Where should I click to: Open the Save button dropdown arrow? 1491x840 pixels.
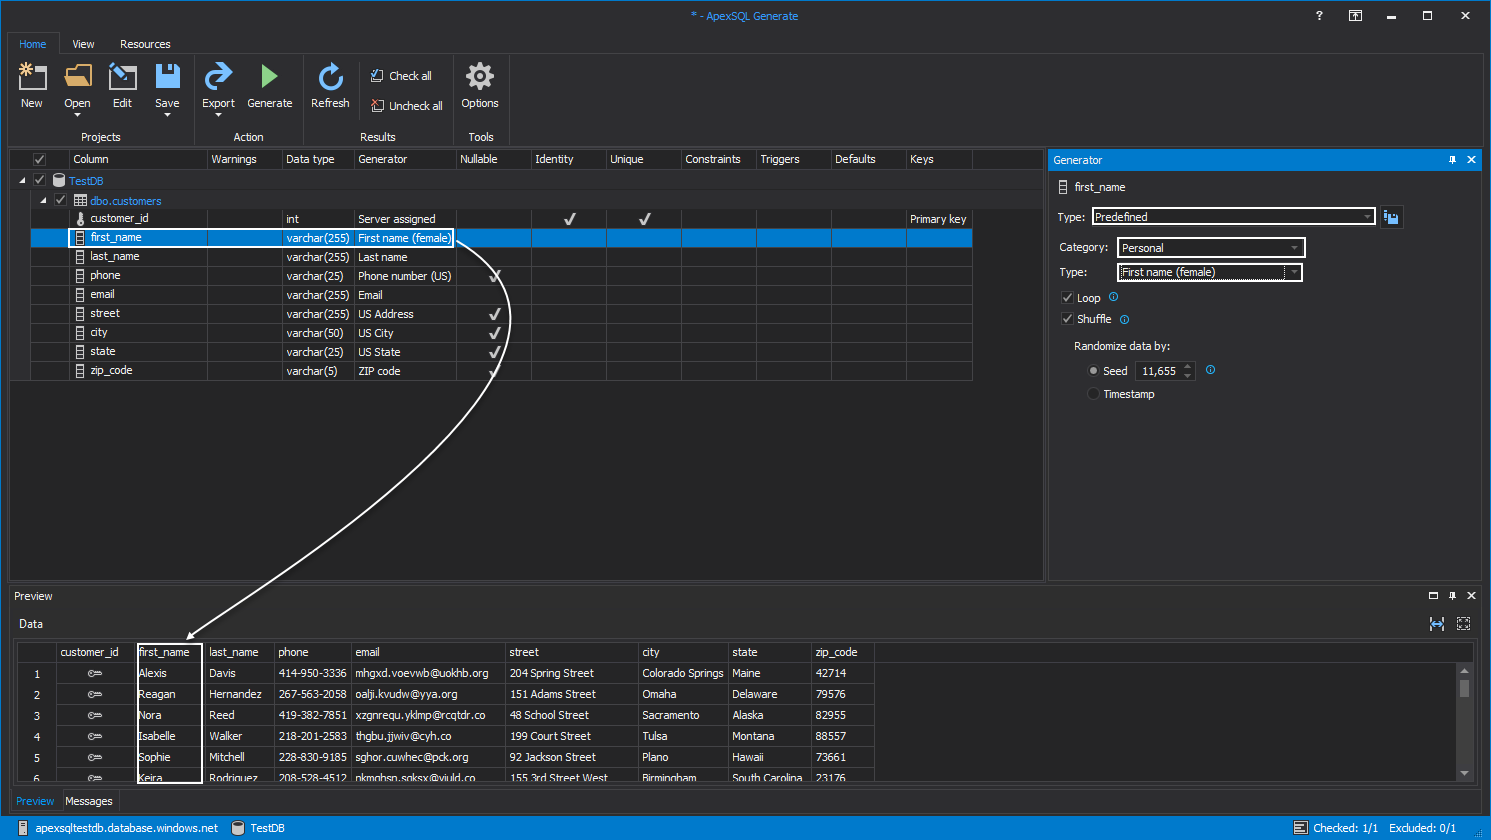tap(167, 115)
